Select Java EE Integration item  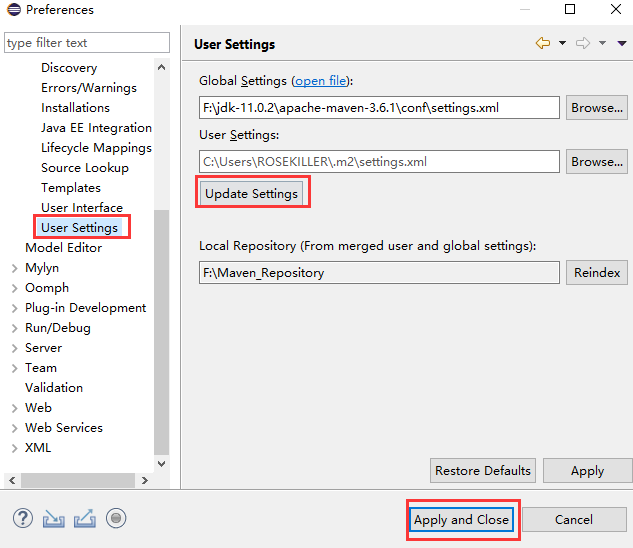pos(96,128)
